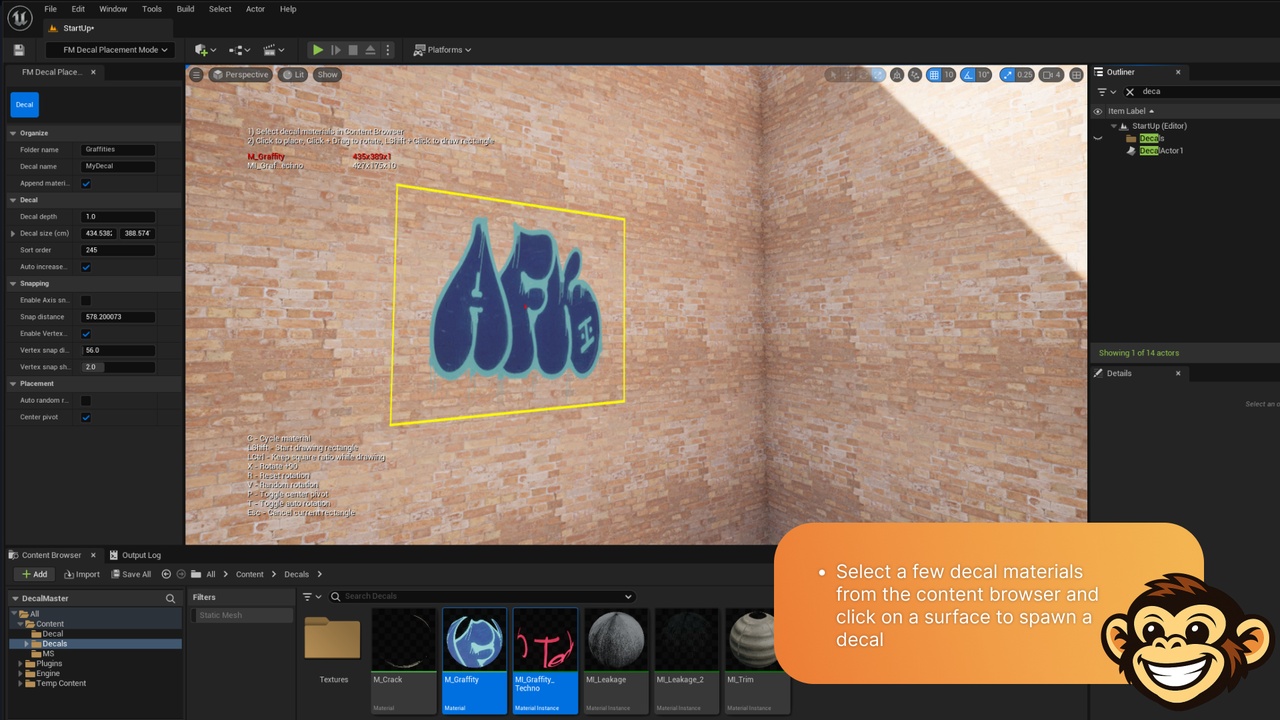Click the Add button in Content Browser
This screenshot has height=720, width=1280.
(35, 574)
